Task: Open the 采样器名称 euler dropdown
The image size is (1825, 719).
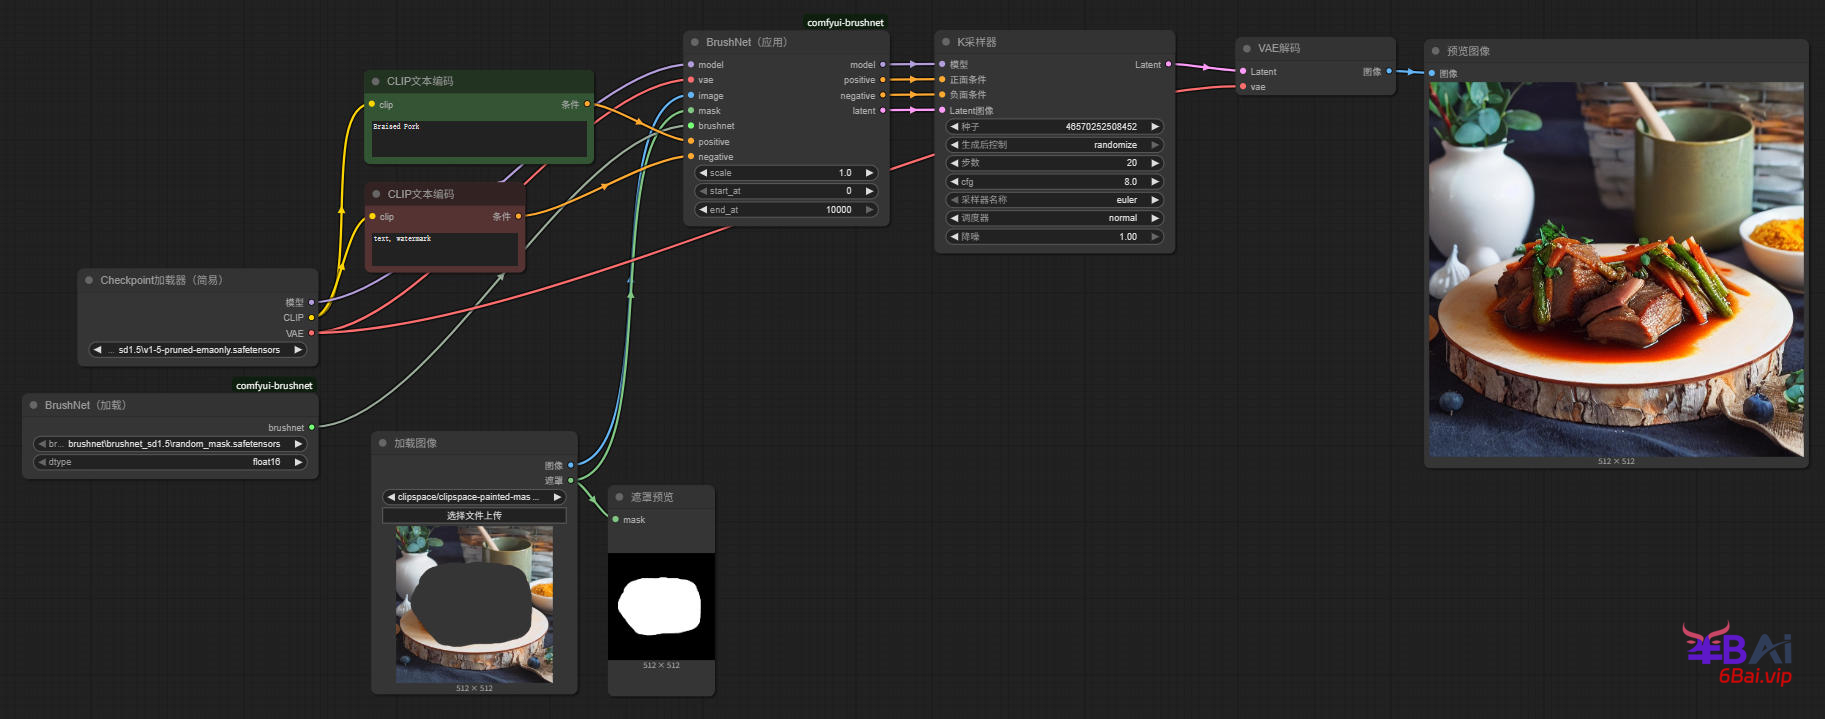Action: click(x=1054, y=200)
